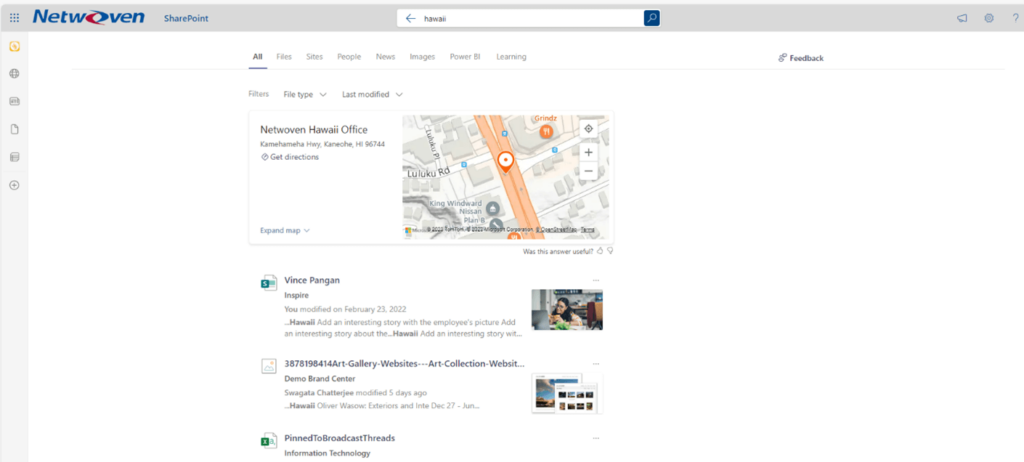Click Get directions link
The height and width of the screenshot is (462, 1024).
coord(290,157)
